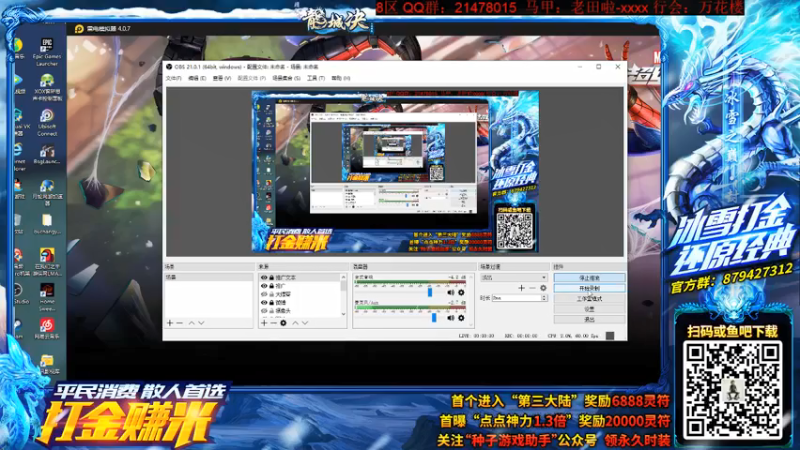Screen dimensions: 800x450
Task: Mute the desktop audio (桌面音频) speaker icon
Action: [451, 292]
